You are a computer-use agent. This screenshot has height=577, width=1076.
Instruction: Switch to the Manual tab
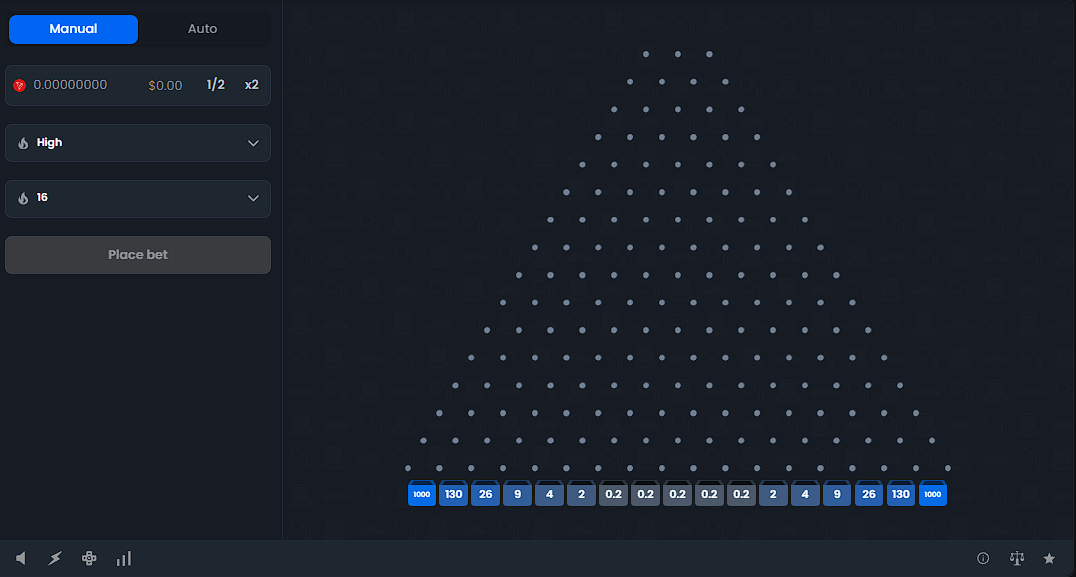(x=73, y=29)
